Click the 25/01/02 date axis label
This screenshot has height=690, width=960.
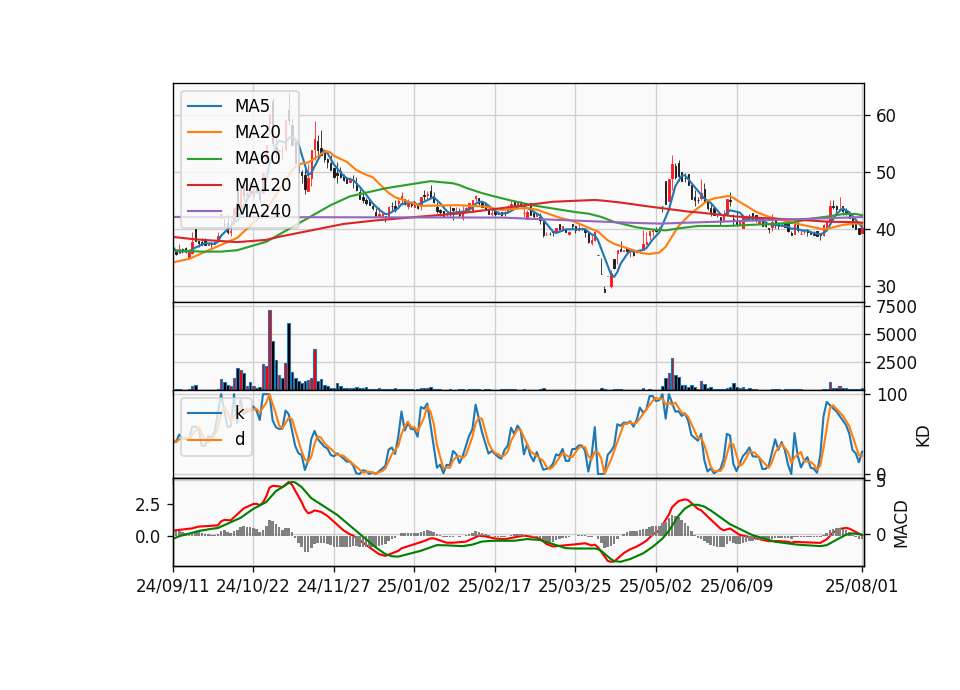click(x=414, y=586)
